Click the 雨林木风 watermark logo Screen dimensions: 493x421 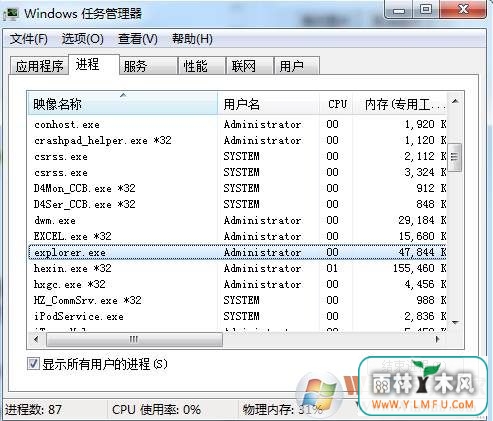click(x=423, y=386)
